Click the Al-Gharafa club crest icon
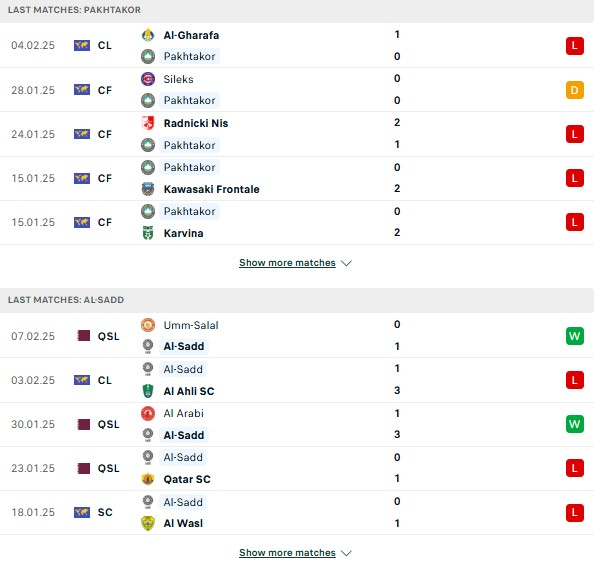The image size is (595, 573). (148, 35)
